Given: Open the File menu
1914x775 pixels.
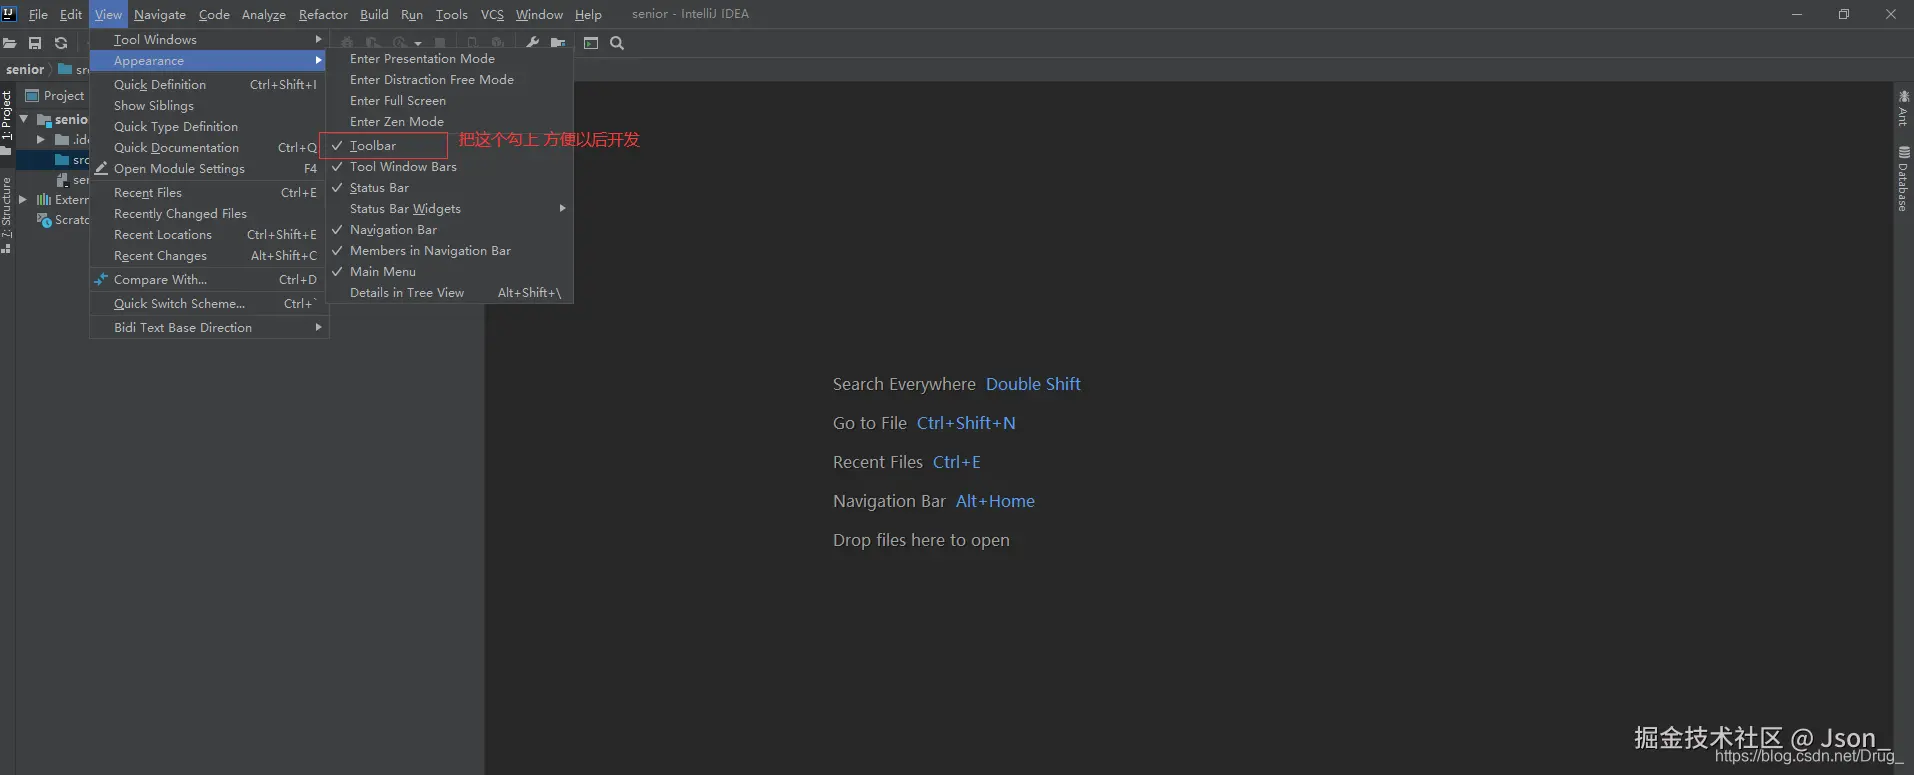Looking at the screenshot, I should pyautogui.click(x=38, y=14).
